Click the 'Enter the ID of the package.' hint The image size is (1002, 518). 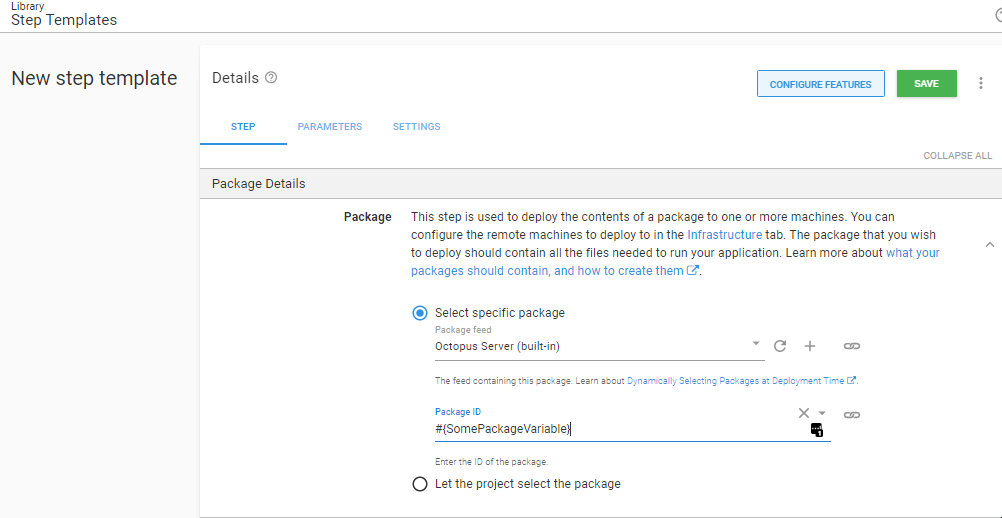(491, 462)
